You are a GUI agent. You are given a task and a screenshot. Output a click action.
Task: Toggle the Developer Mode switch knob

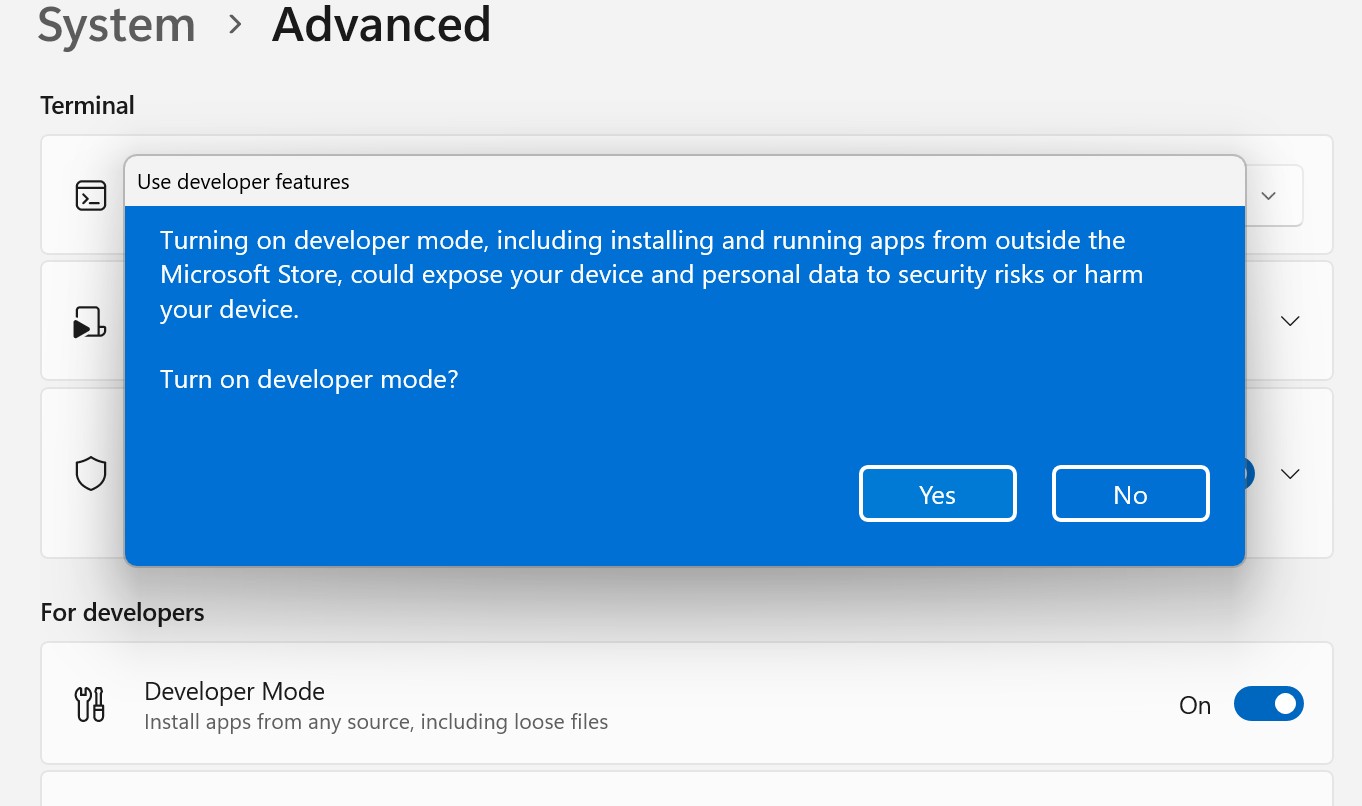pyautogui.click(x=1284, y=704)
